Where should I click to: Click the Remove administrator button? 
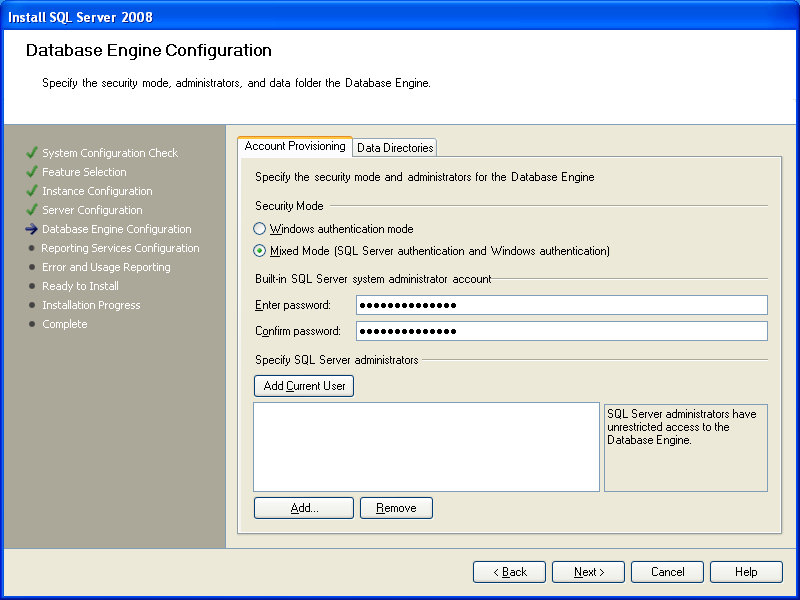click(396, 508)
